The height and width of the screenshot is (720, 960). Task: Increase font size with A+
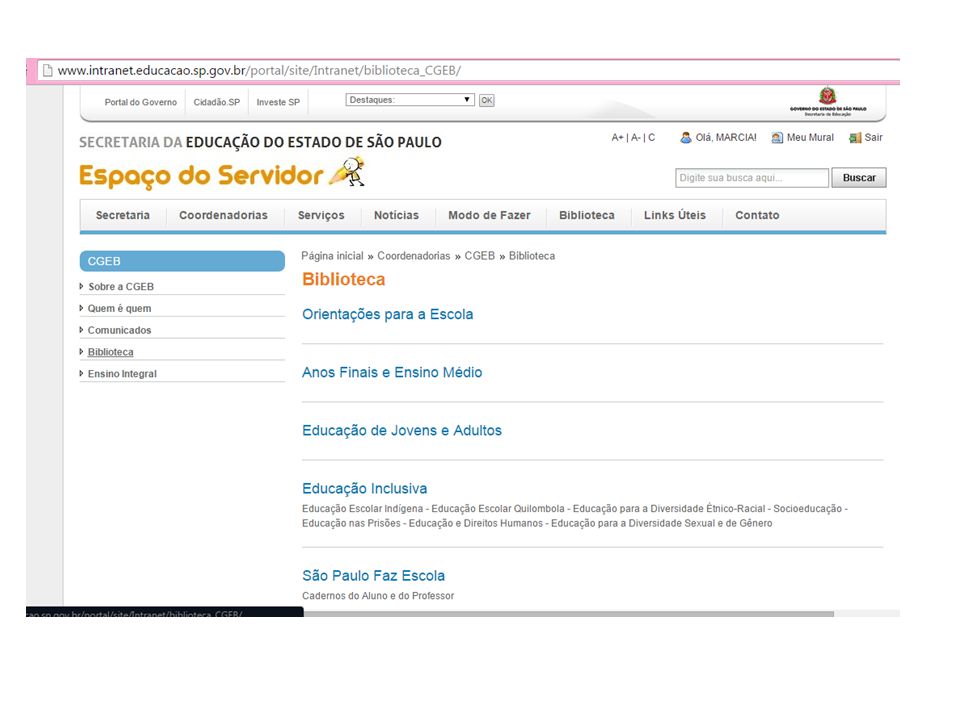coord(617,138)
